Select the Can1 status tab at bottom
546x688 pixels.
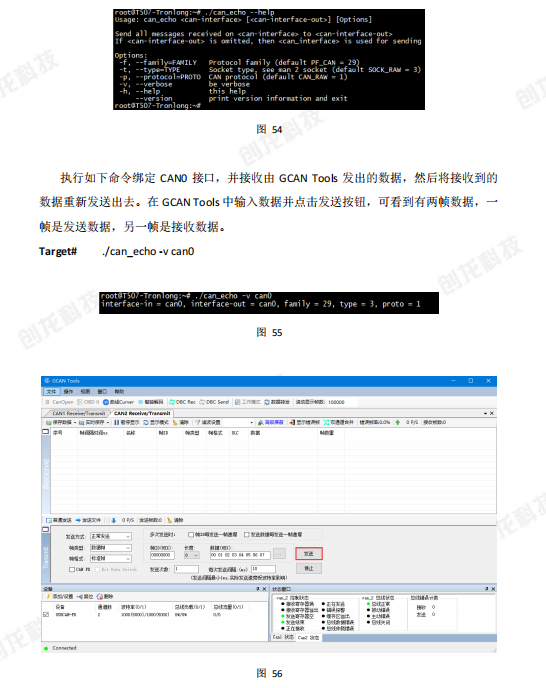(x=283, y=637)
